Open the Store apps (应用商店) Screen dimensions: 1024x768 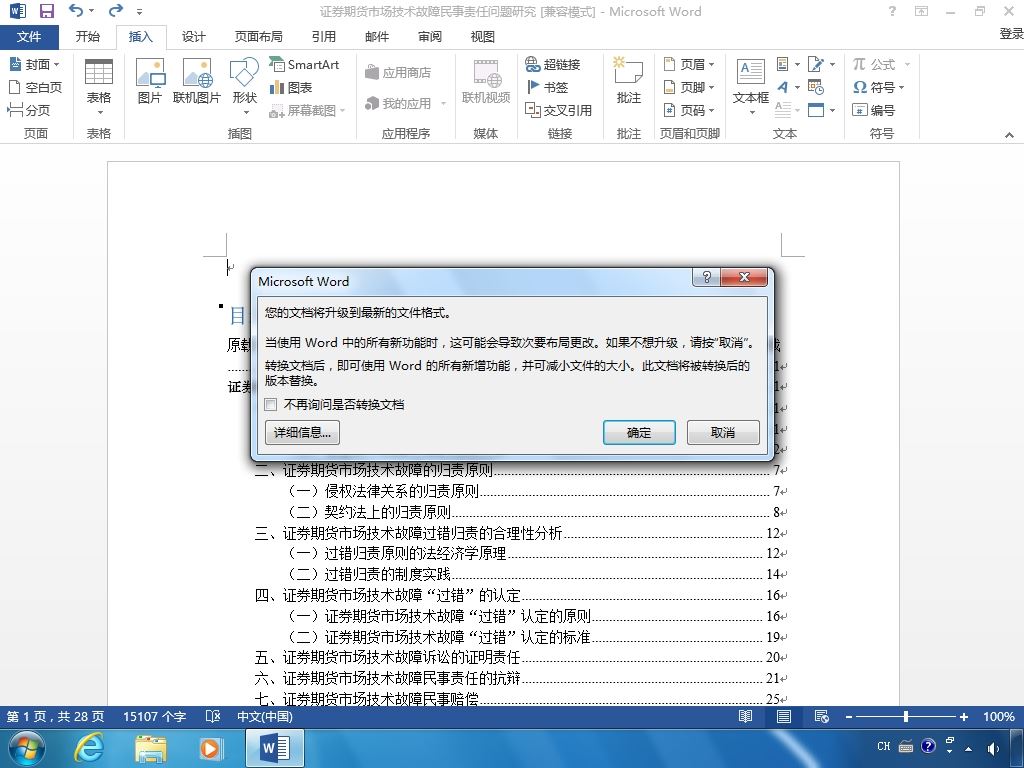coord(398,72)
